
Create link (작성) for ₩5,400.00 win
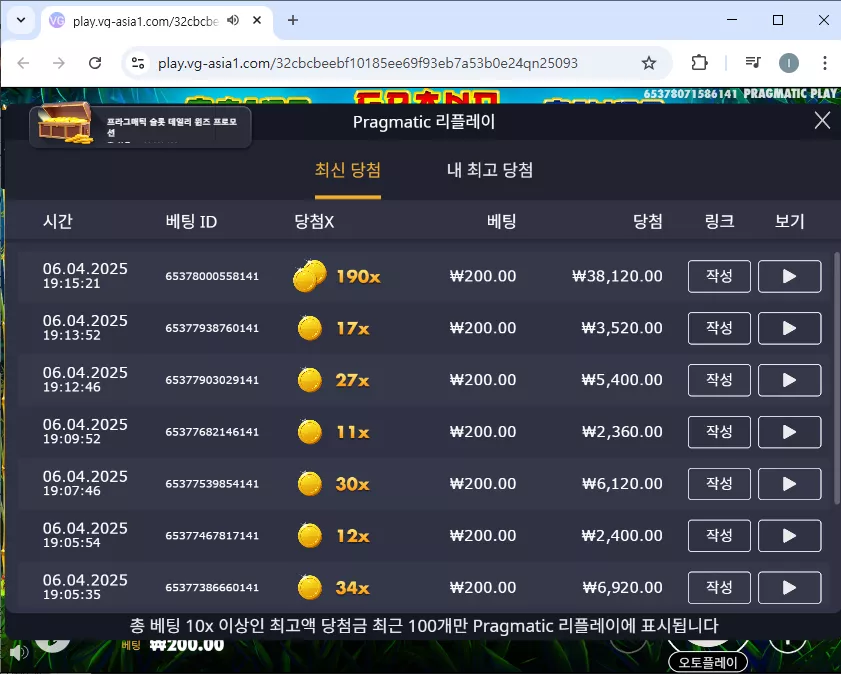coord(719,380)
